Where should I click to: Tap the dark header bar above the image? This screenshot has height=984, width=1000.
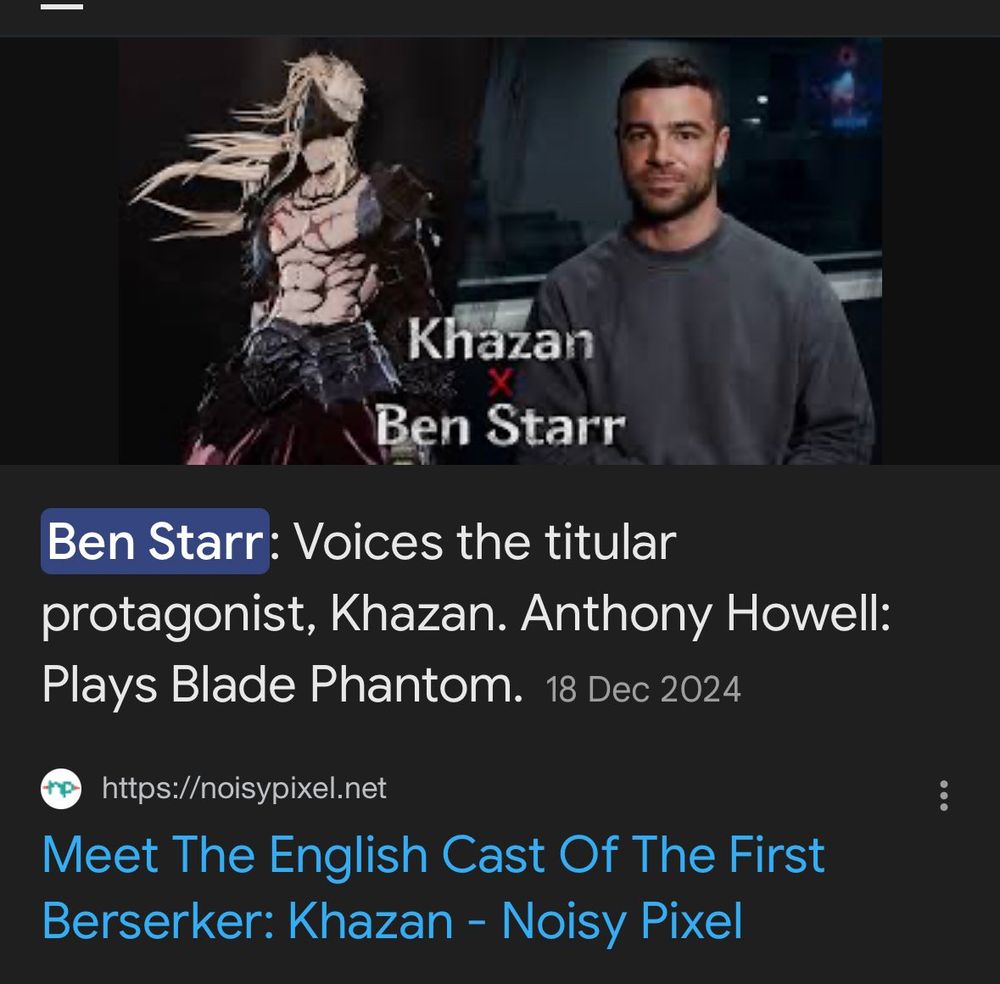pyautogui.click(x=500, y=18)
